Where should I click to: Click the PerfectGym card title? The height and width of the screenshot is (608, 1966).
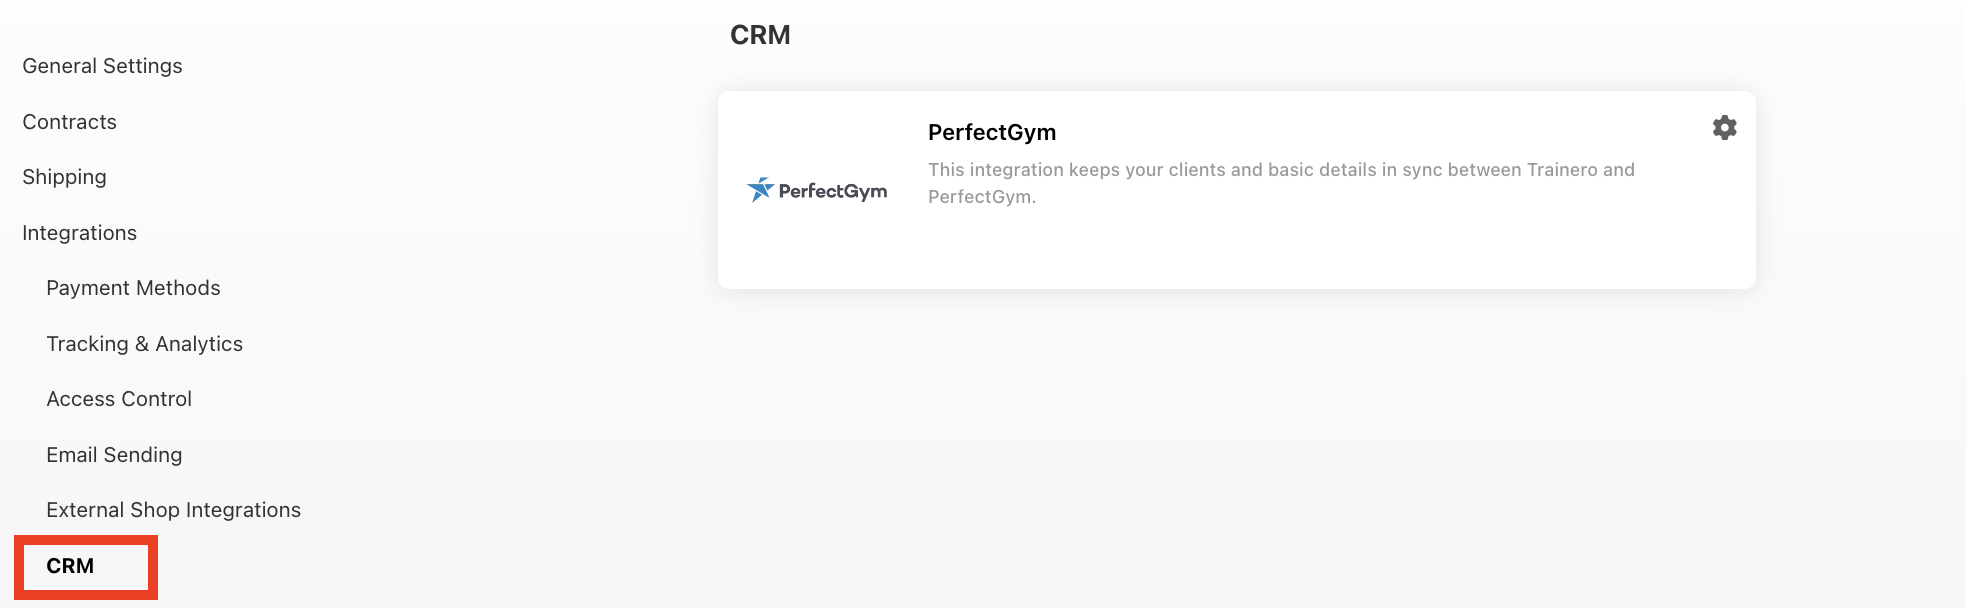992,132
